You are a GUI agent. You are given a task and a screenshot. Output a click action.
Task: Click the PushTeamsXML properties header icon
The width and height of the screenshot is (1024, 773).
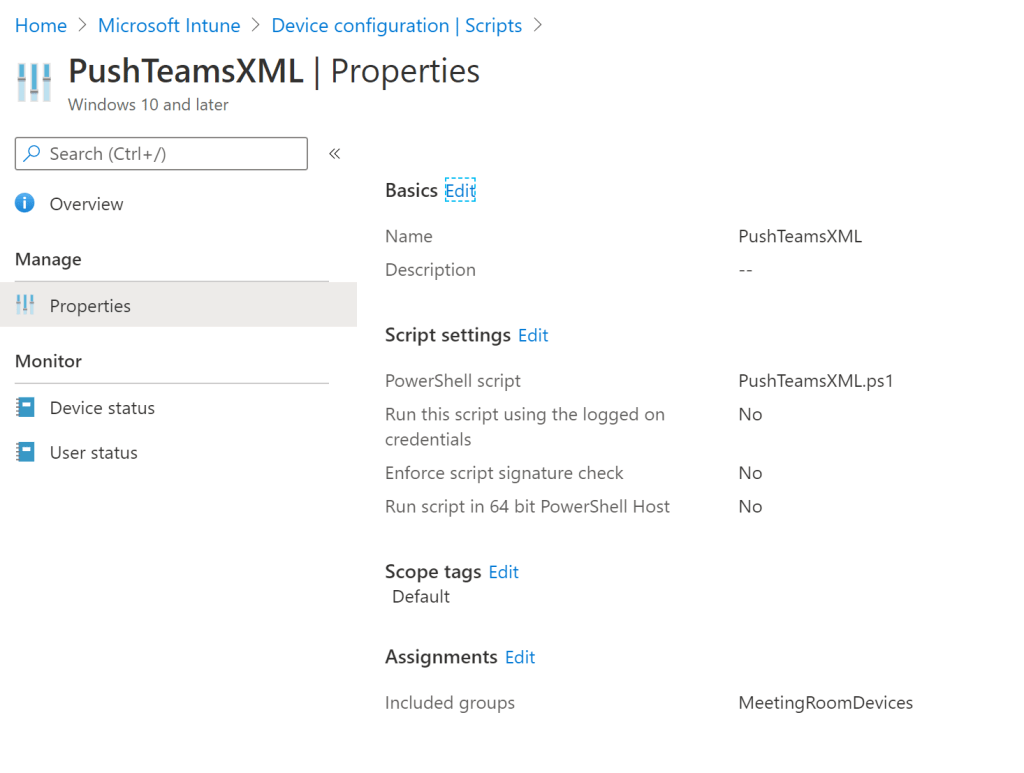(34, 82)
